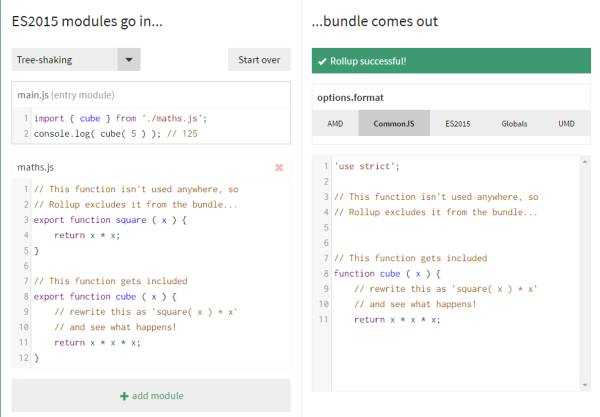Select the Globals format option
The width and height of the screenshot is (600, 417).
516,123
